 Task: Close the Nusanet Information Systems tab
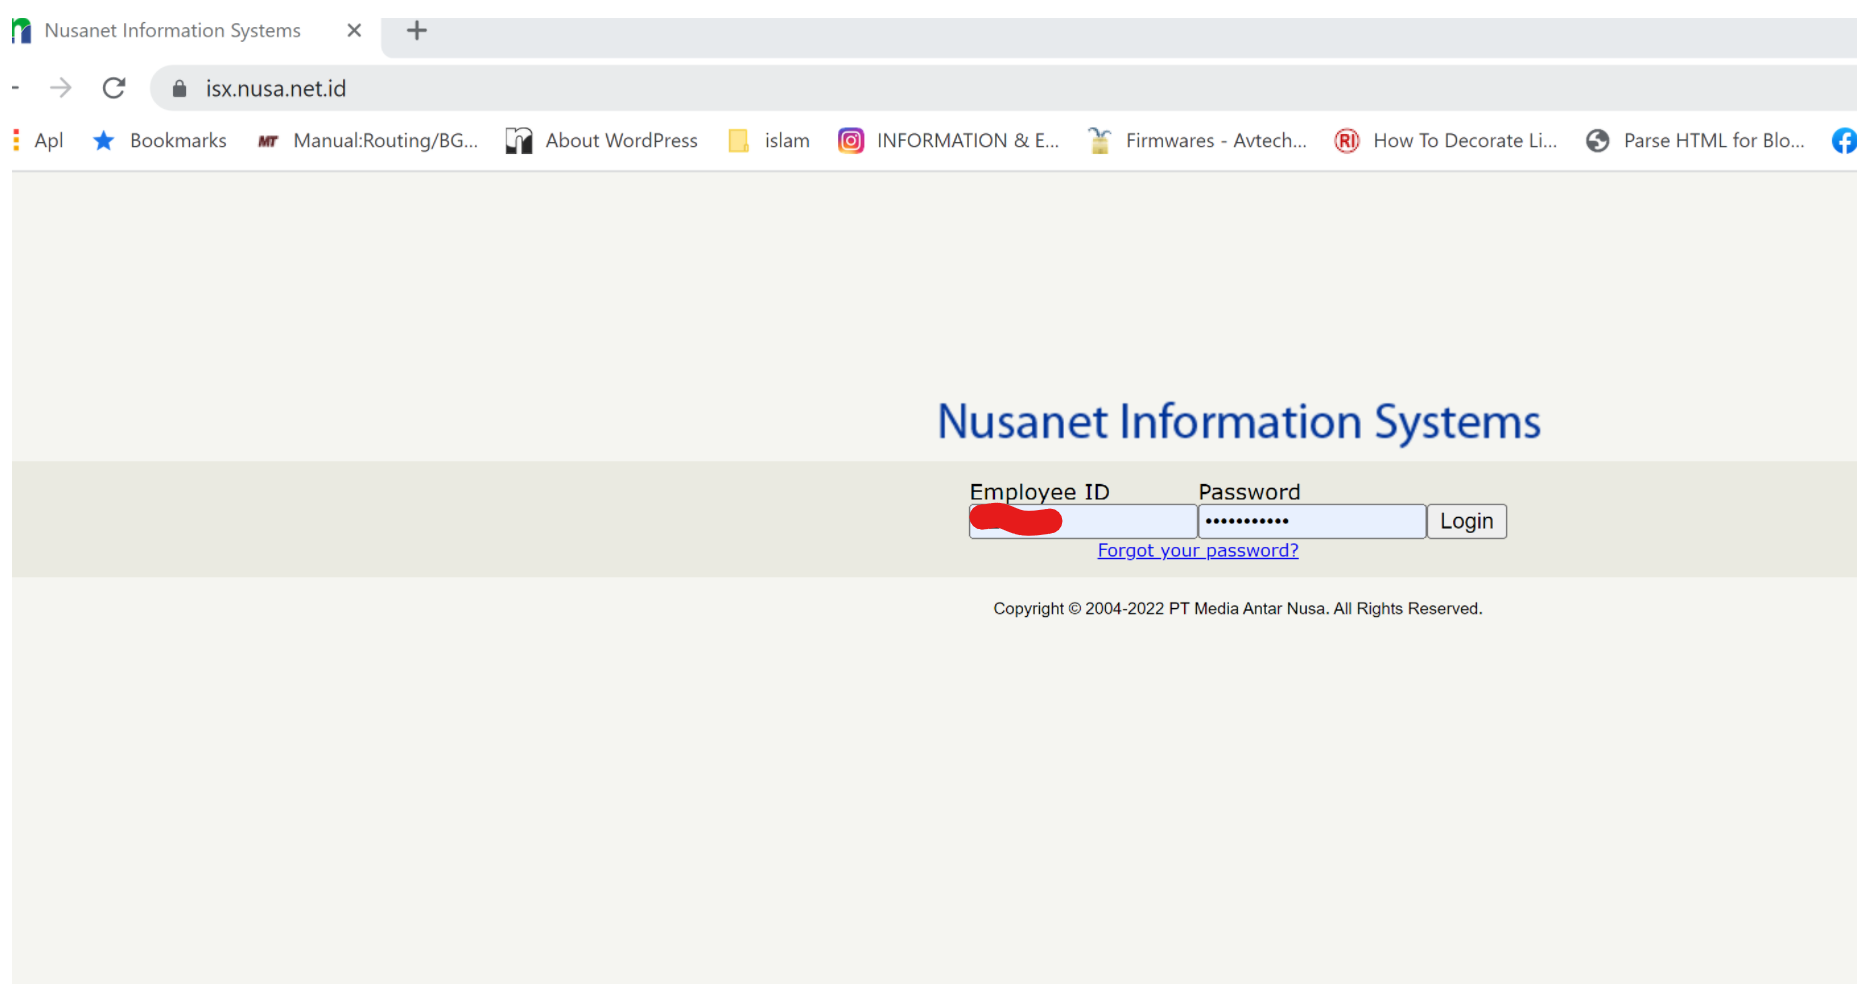[x=354, y=31]
